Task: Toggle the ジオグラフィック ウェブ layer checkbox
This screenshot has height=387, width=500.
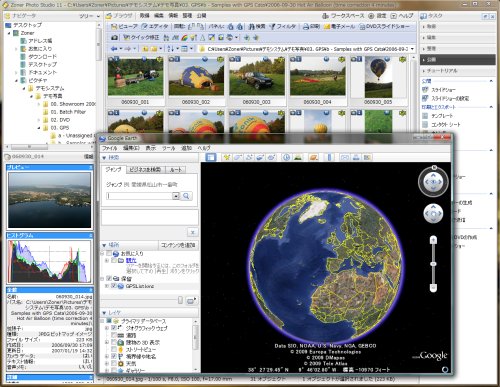Action: [114, 328]
